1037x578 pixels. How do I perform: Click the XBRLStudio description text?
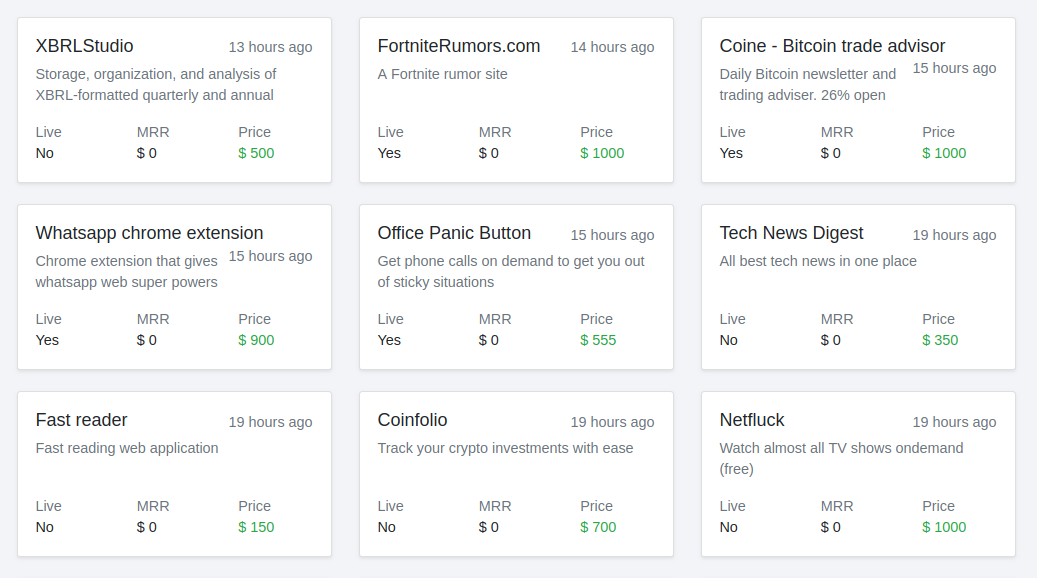point(155,85)
